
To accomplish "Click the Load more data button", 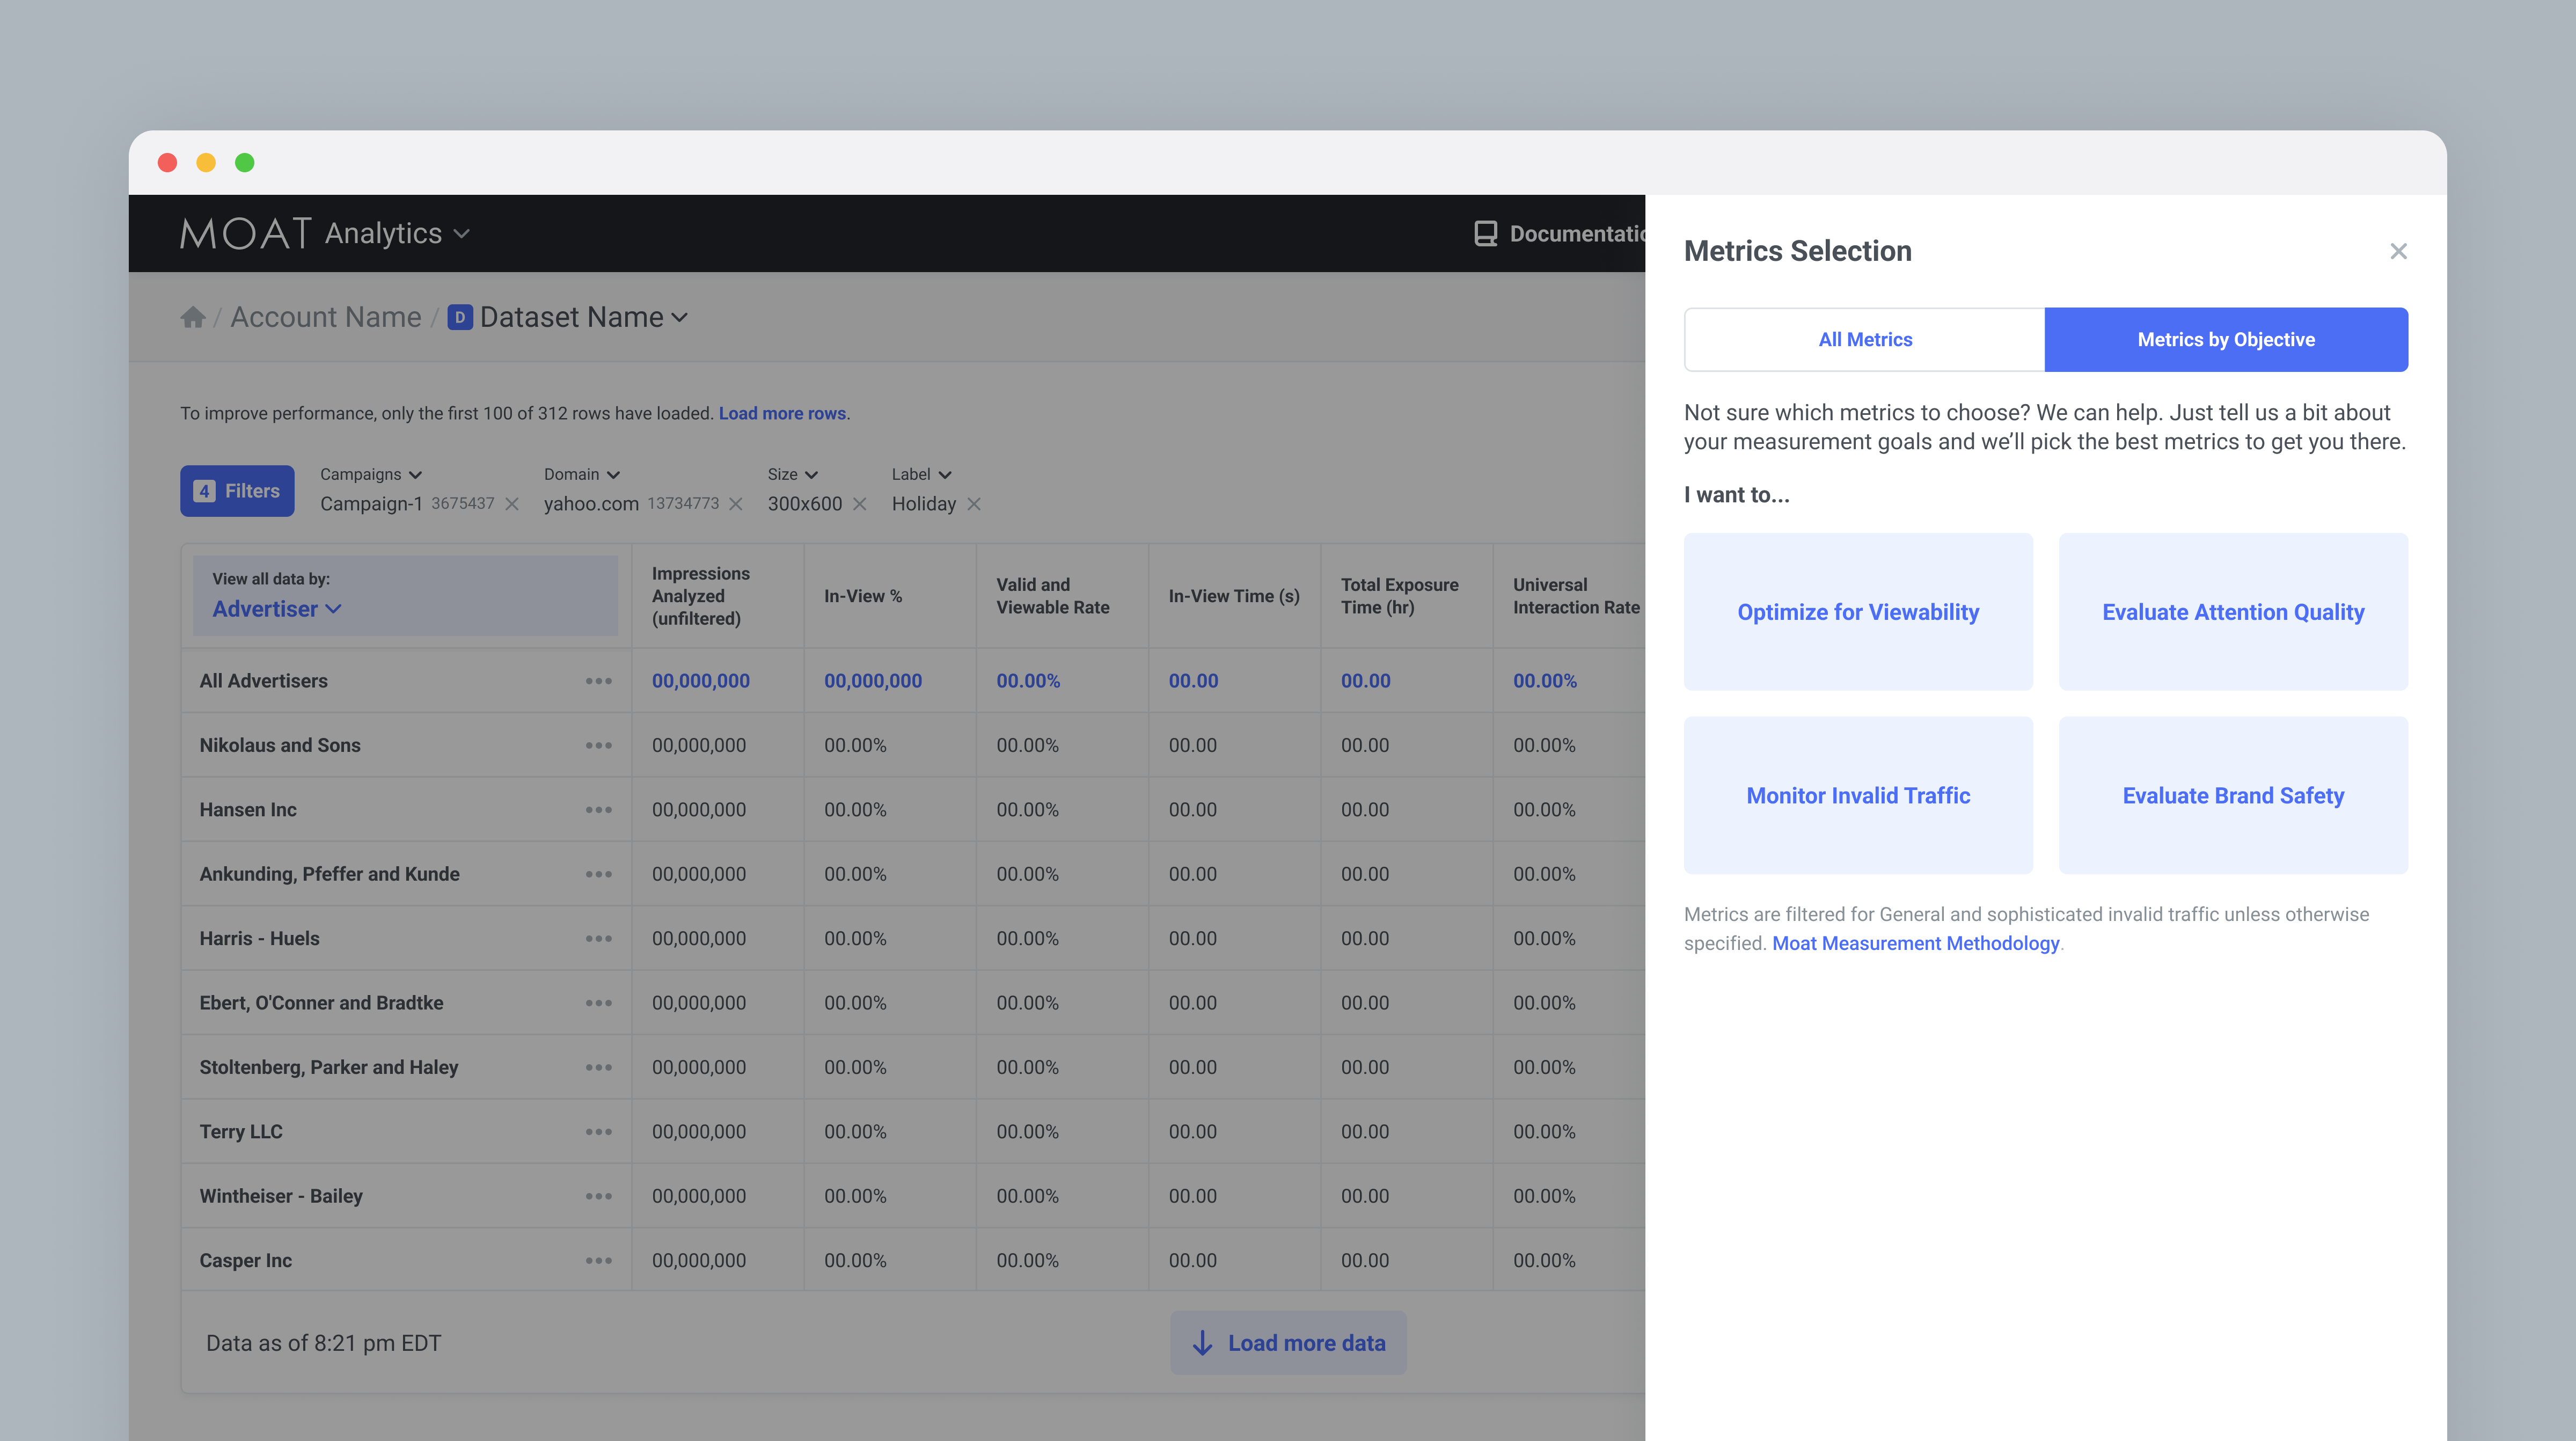I will pos(1288,1343).
